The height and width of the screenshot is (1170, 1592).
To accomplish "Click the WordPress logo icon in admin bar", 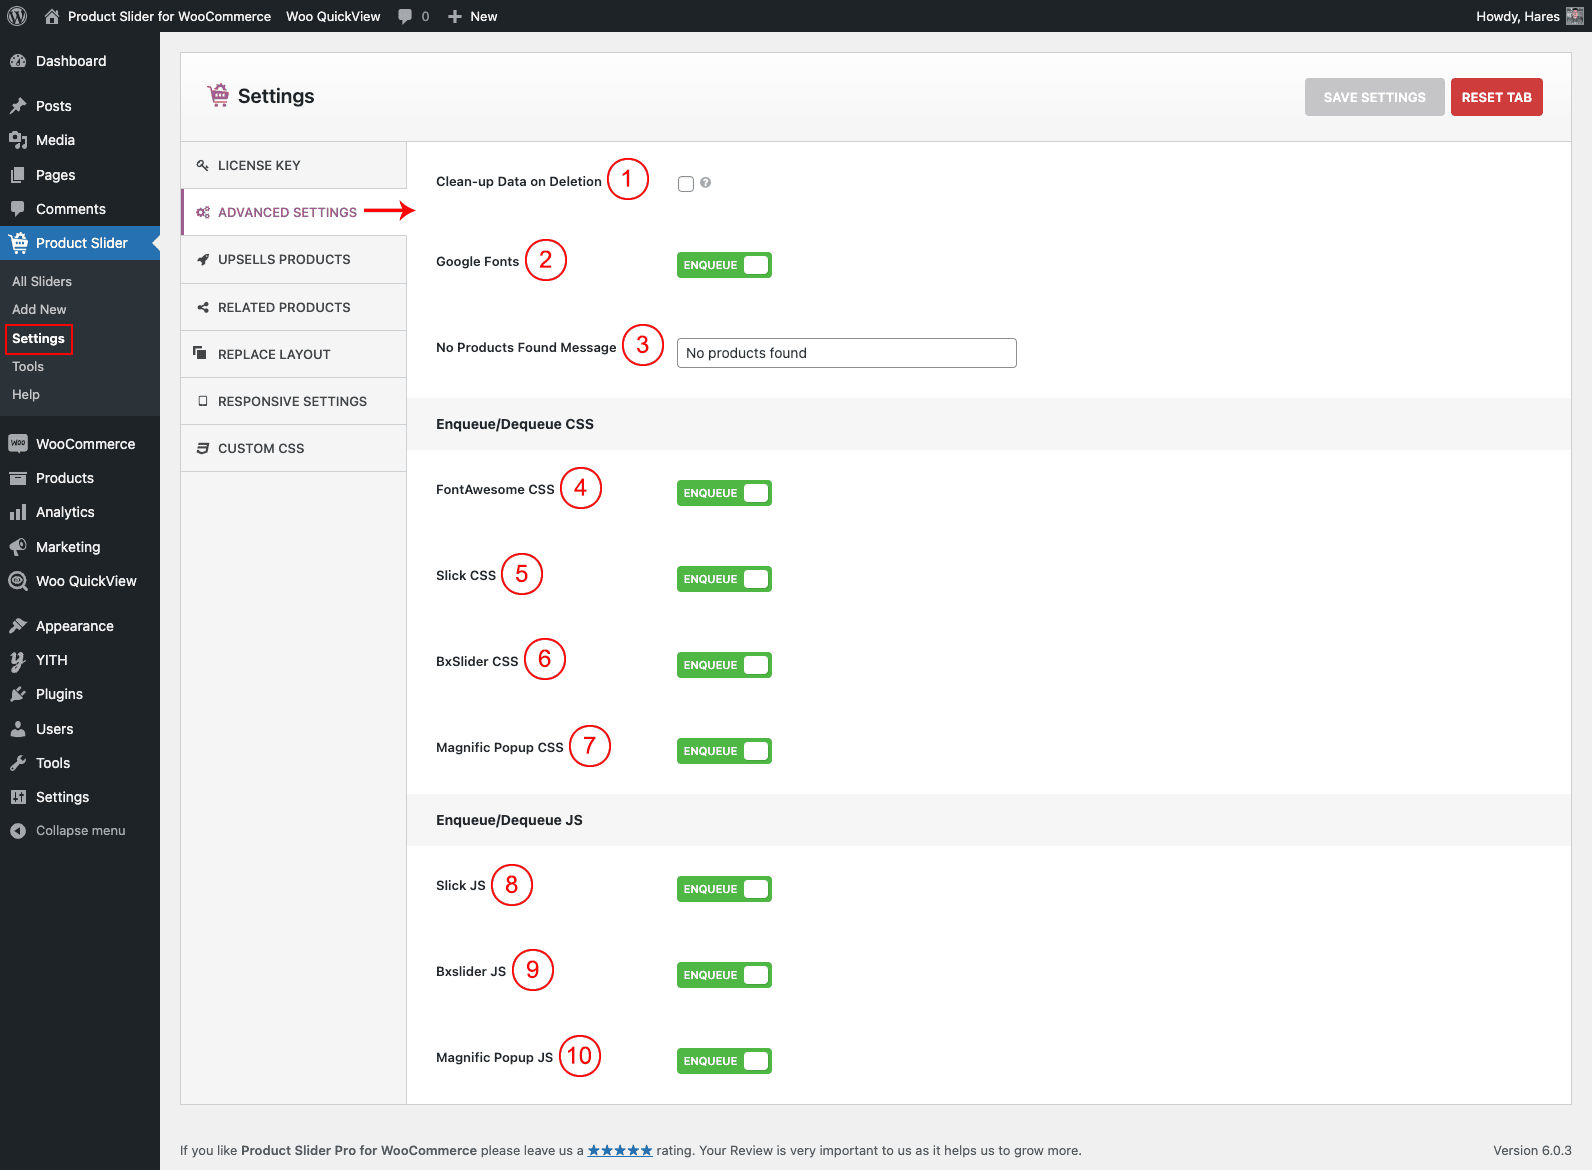I will pyautogui.click(x=17, y=16).
